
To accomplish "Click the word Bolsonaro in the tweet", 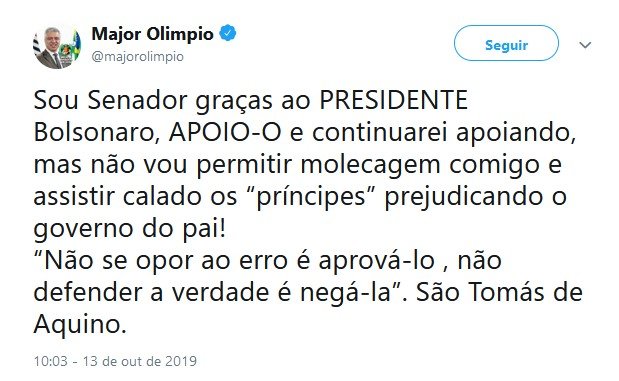I will (x=97, y=133).
